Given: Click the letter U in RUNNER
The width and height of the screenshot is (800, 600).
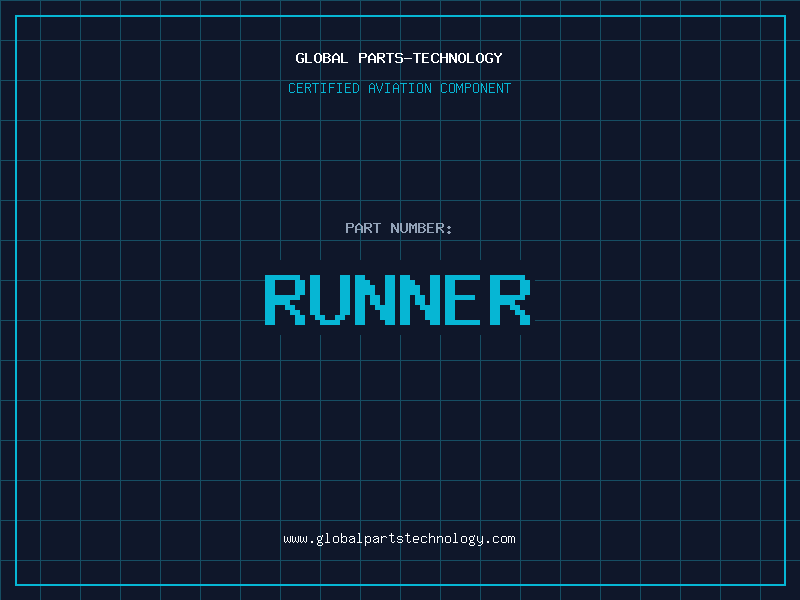Looking at the screenshot, I should click(330, 299).
